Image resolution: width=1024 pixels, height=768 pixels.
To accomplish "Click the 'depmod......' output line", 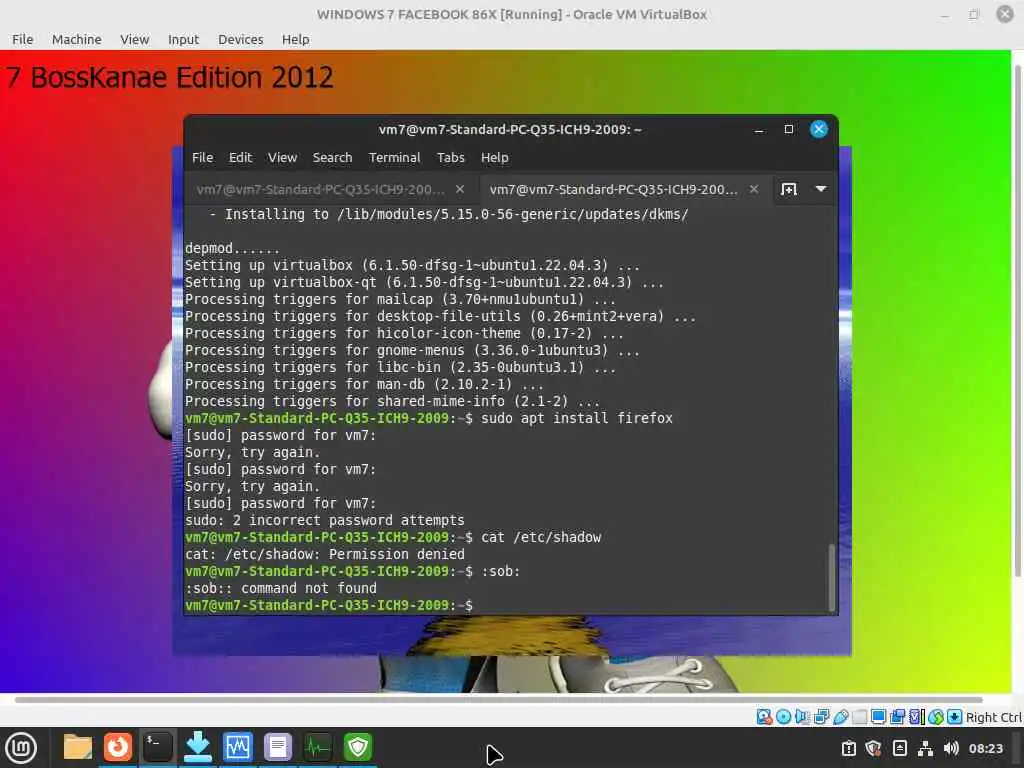I will click(x=232, y=248).
